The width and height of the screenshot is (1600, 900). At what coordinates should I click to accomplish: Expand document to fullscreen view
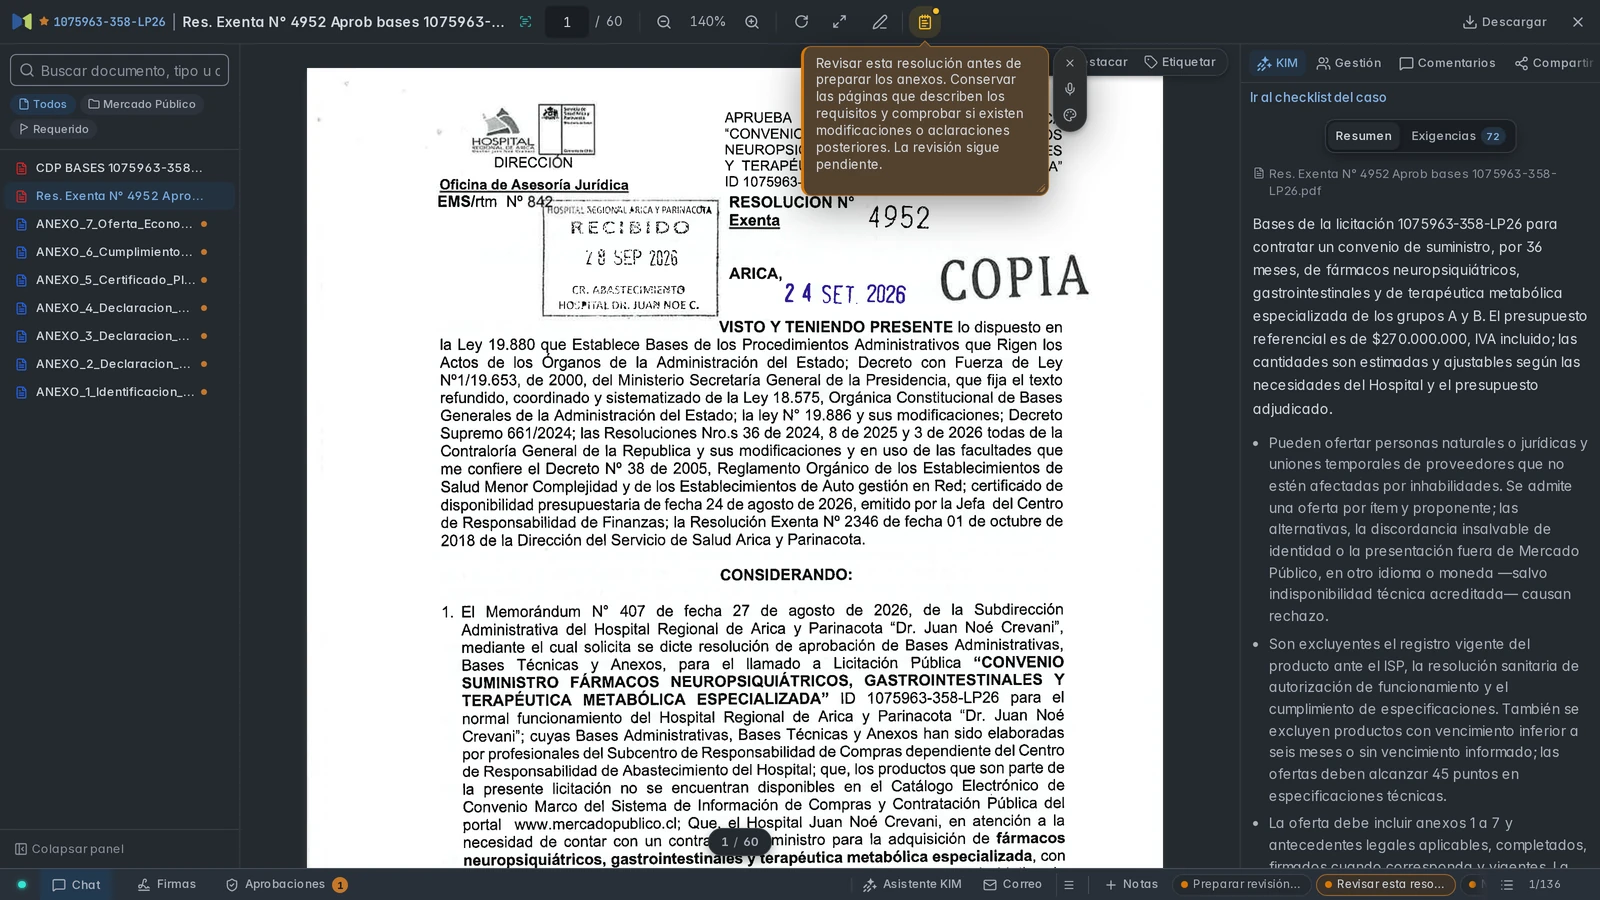pyautogui.click(x=840, y=22)
